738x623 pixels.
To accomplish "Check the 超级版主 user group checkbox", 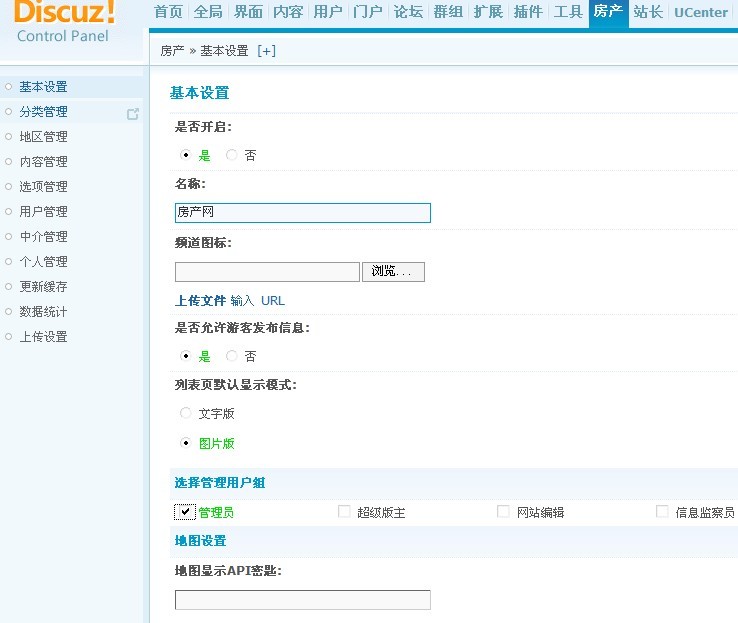I will point(344,511).
